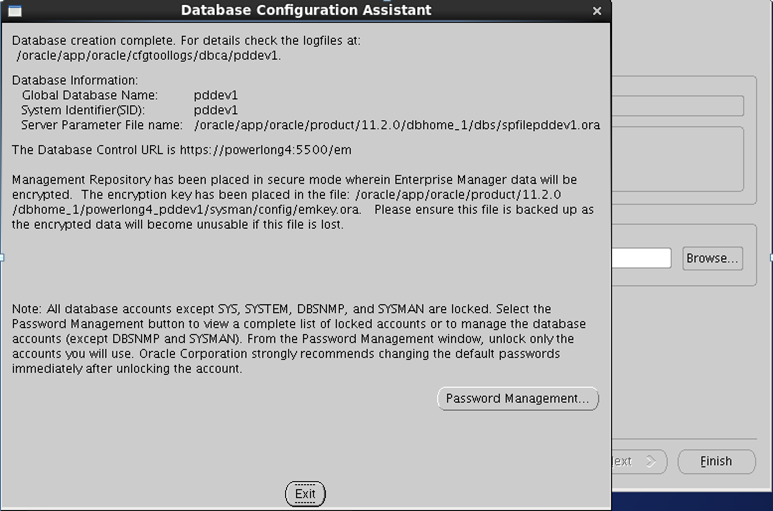Image resolution: width=773 pixels, height=511 pixels.
Task: Click the 'Note: All database accounts' line
Action: pos(281,309)
